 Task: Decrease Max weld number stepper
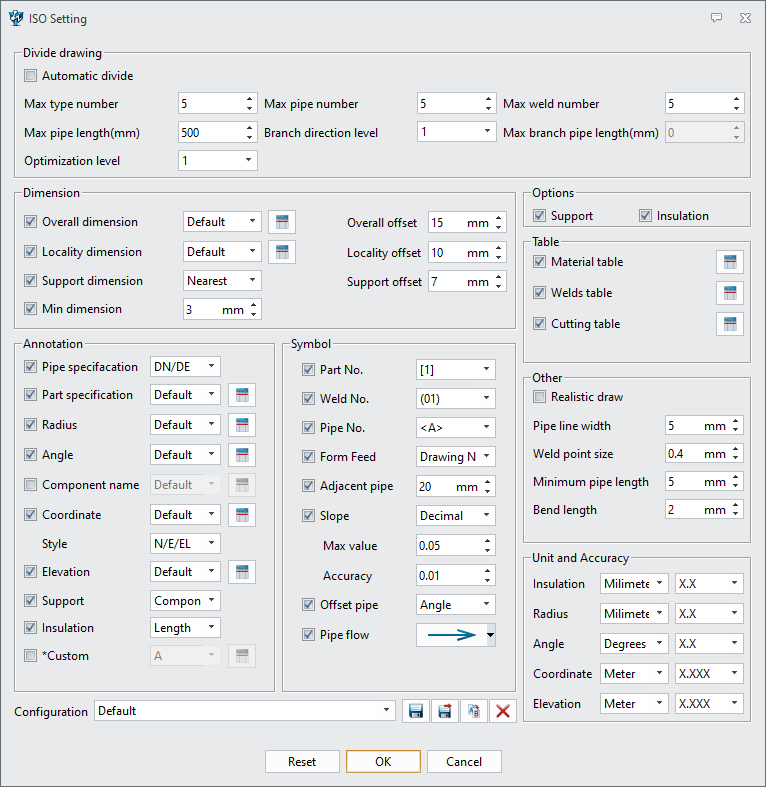point(736,108)
